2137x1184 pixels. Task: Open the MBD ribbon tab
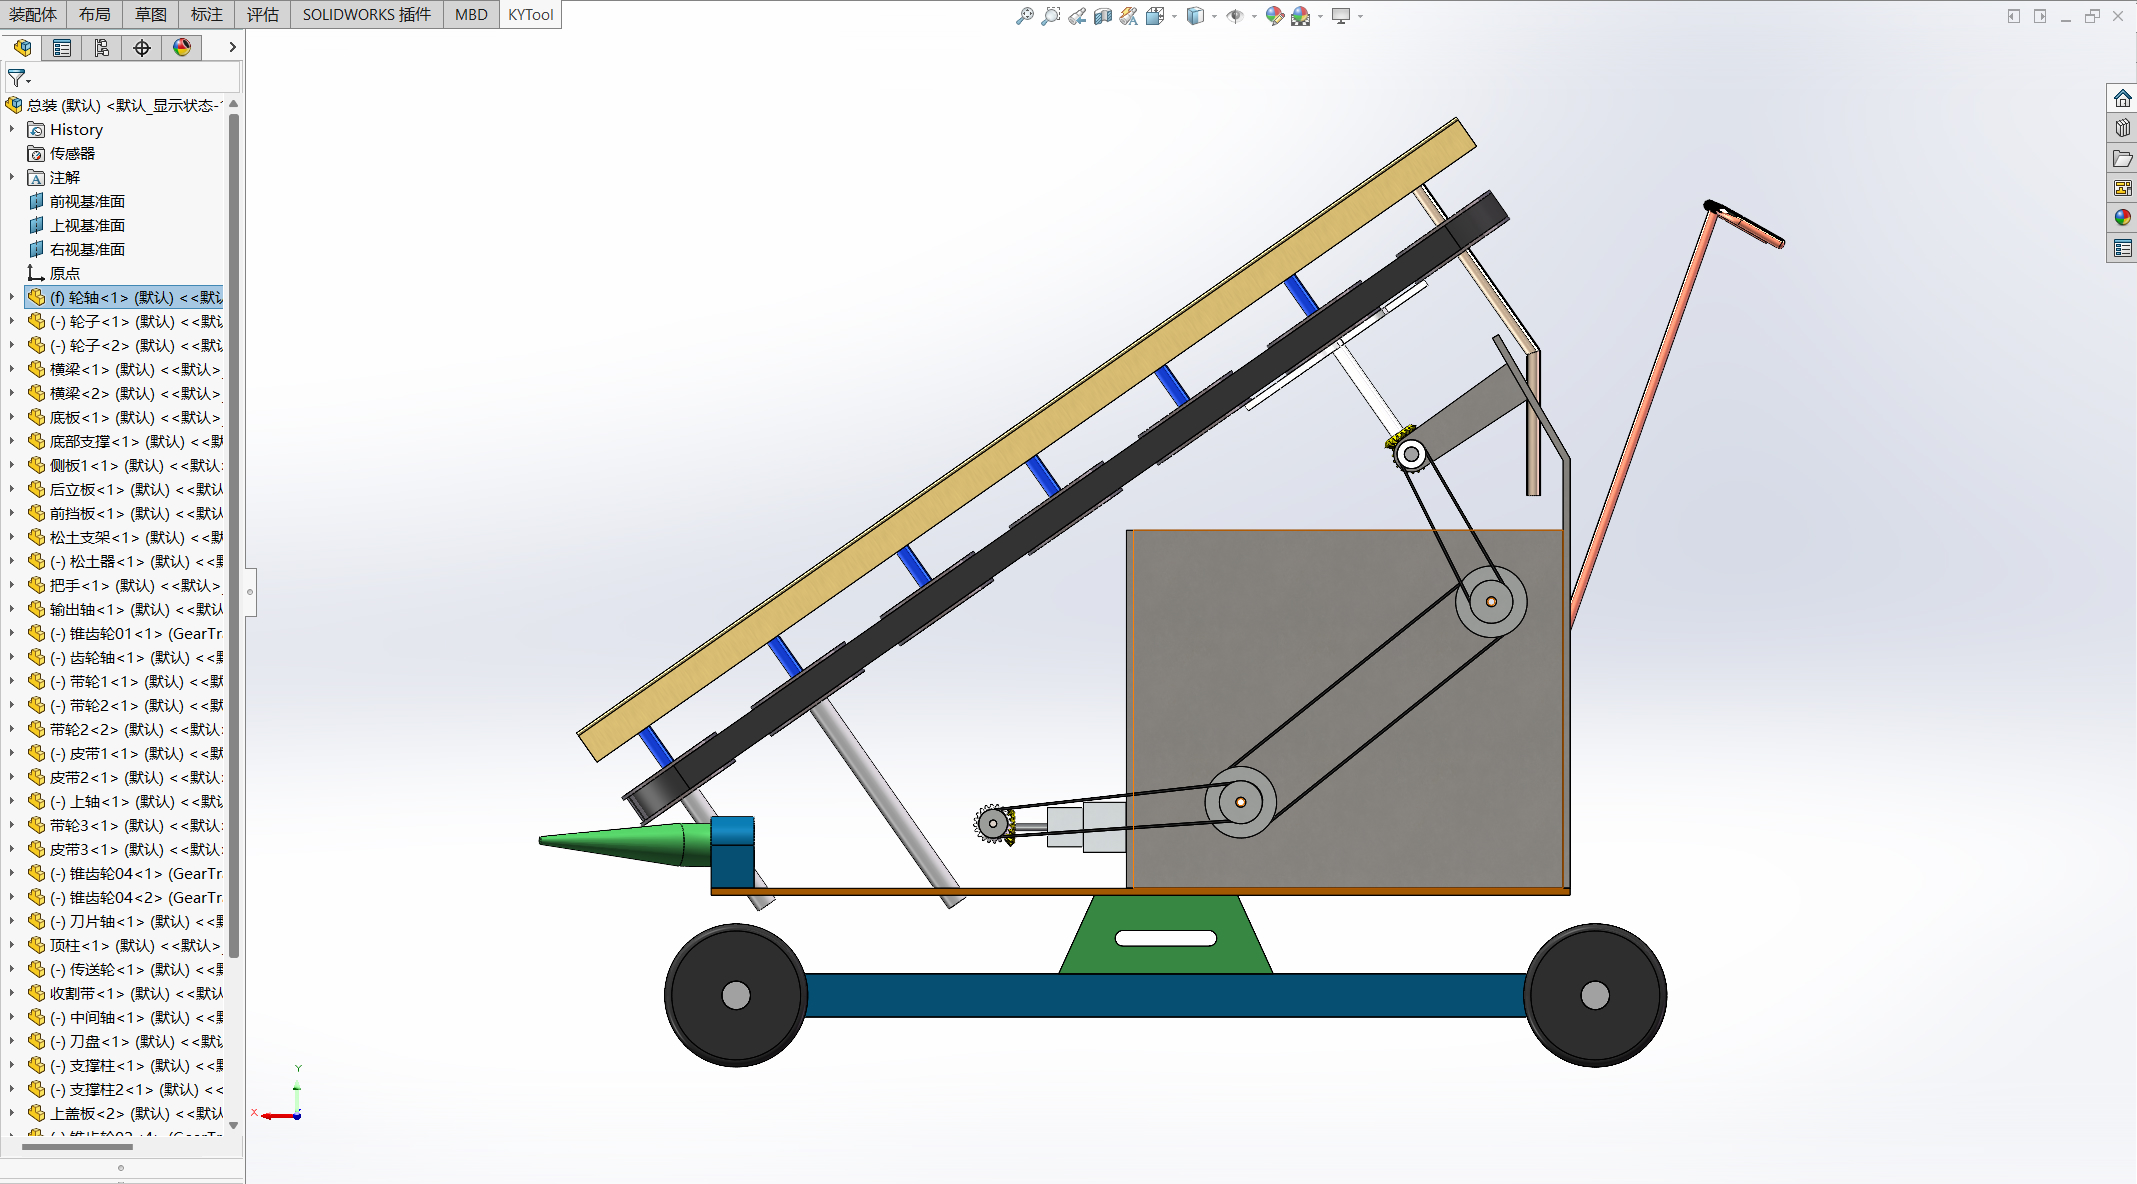coord(471,14)
